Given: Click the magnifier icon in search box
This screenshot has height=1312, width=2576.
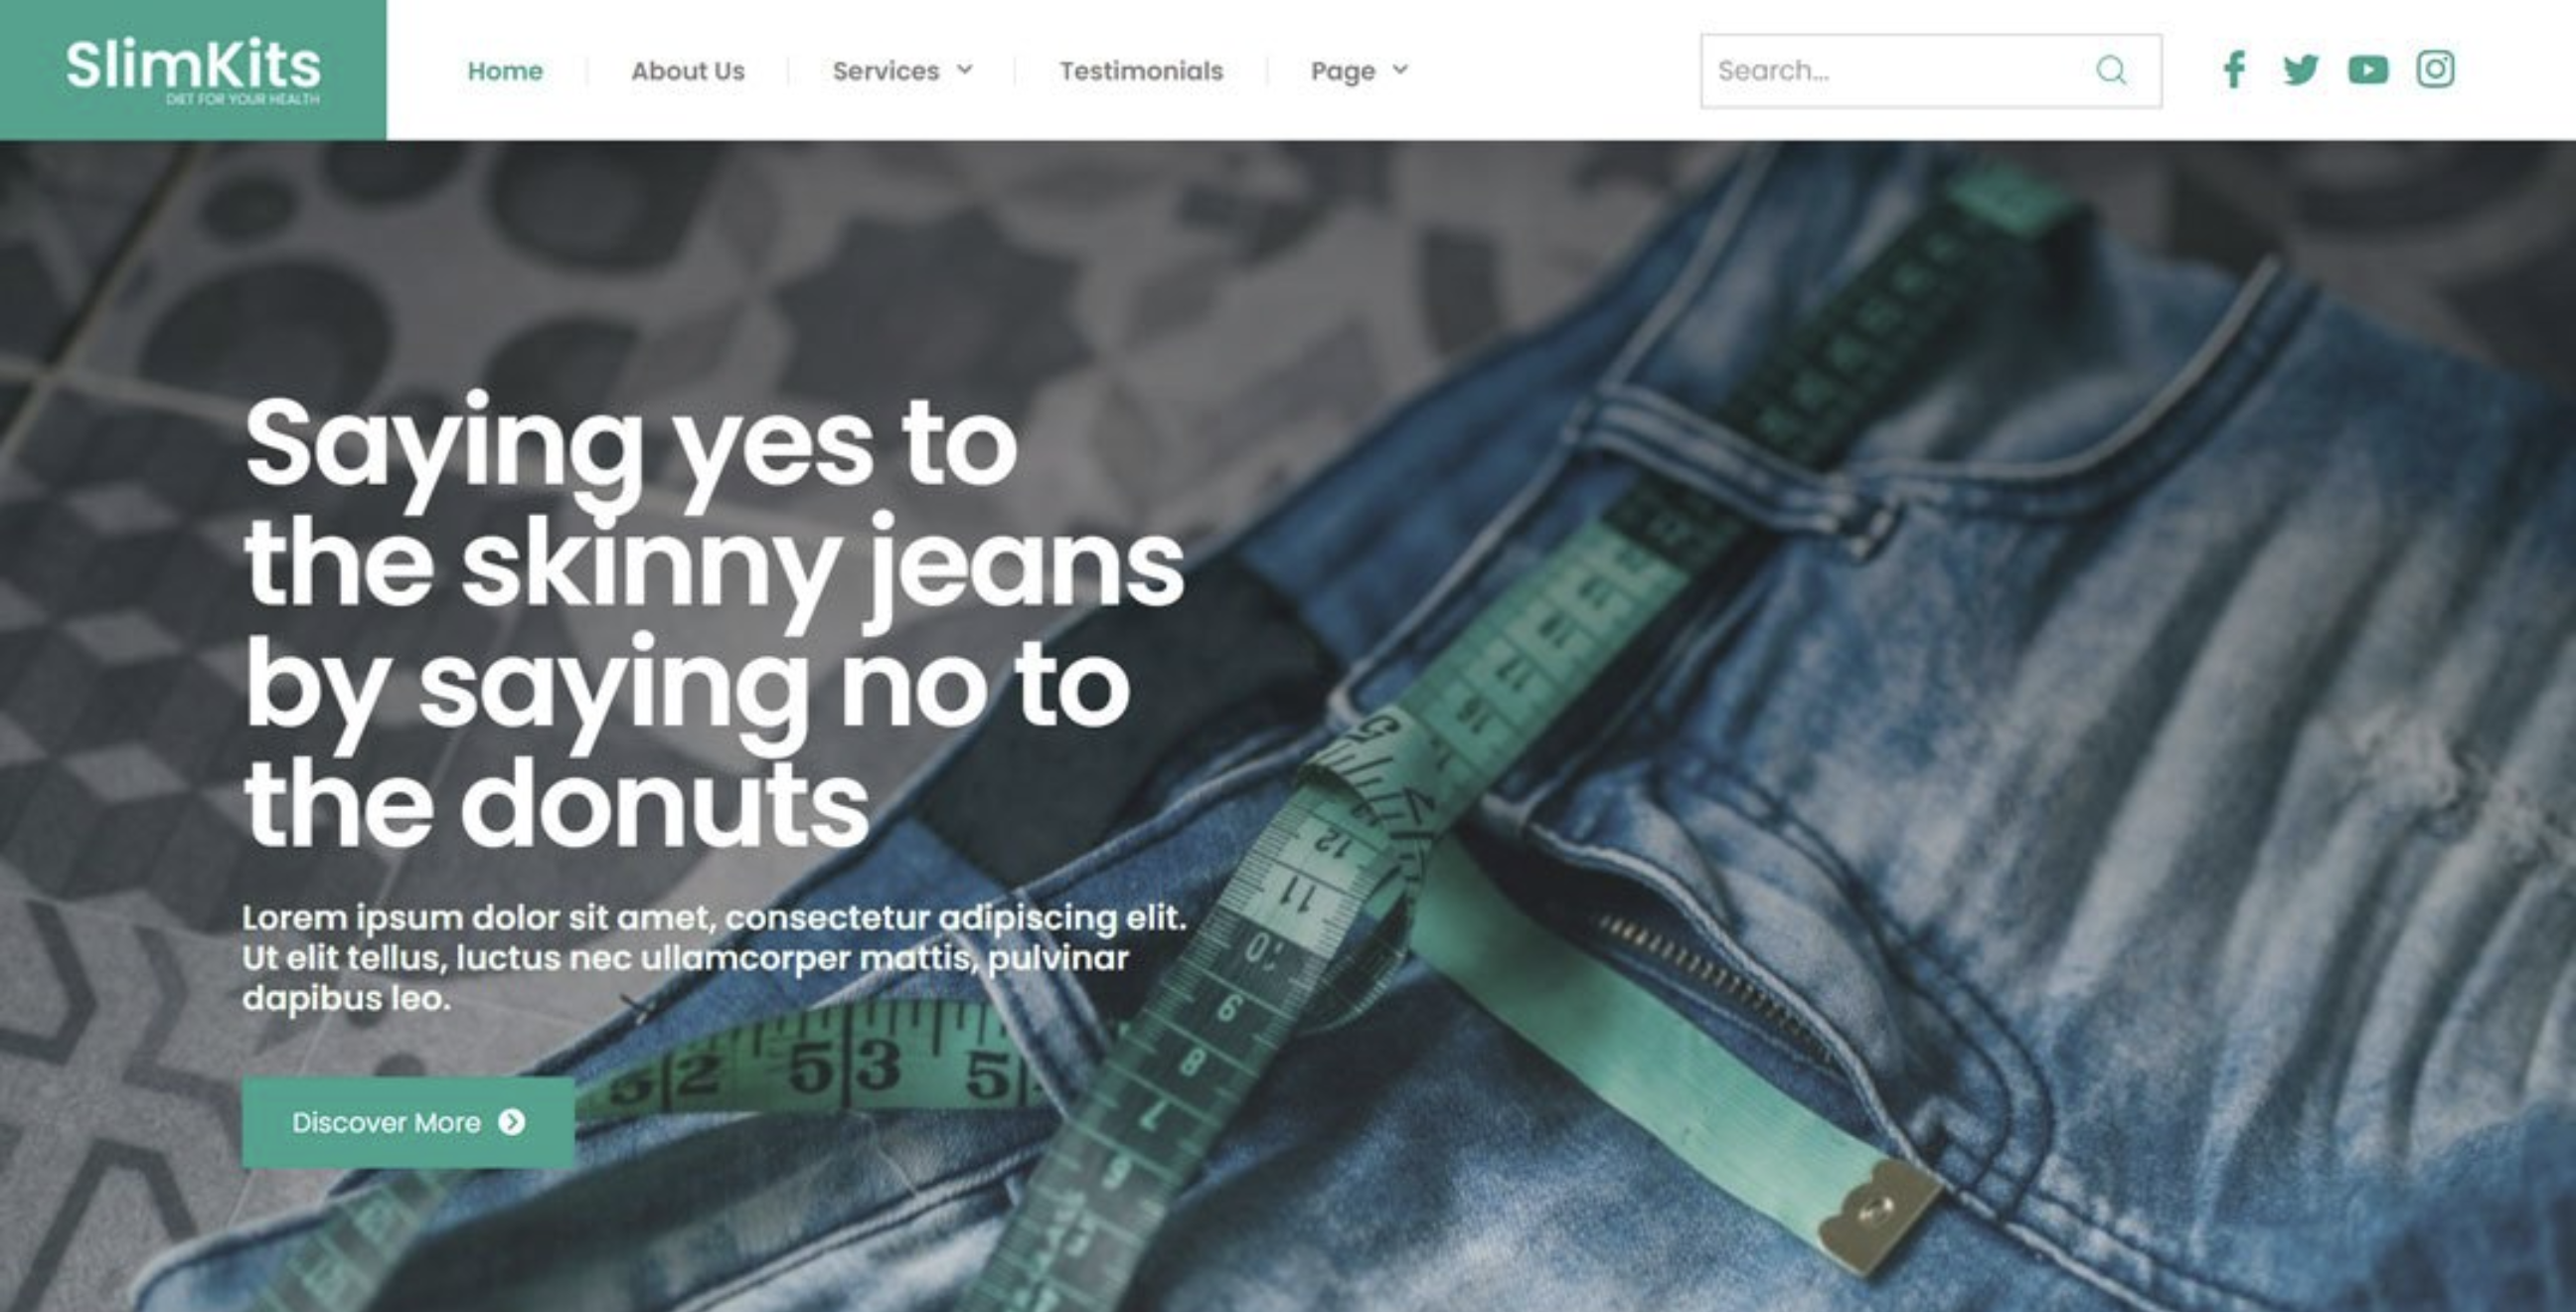Looking at the screenshot, I should click(2111, 70).
